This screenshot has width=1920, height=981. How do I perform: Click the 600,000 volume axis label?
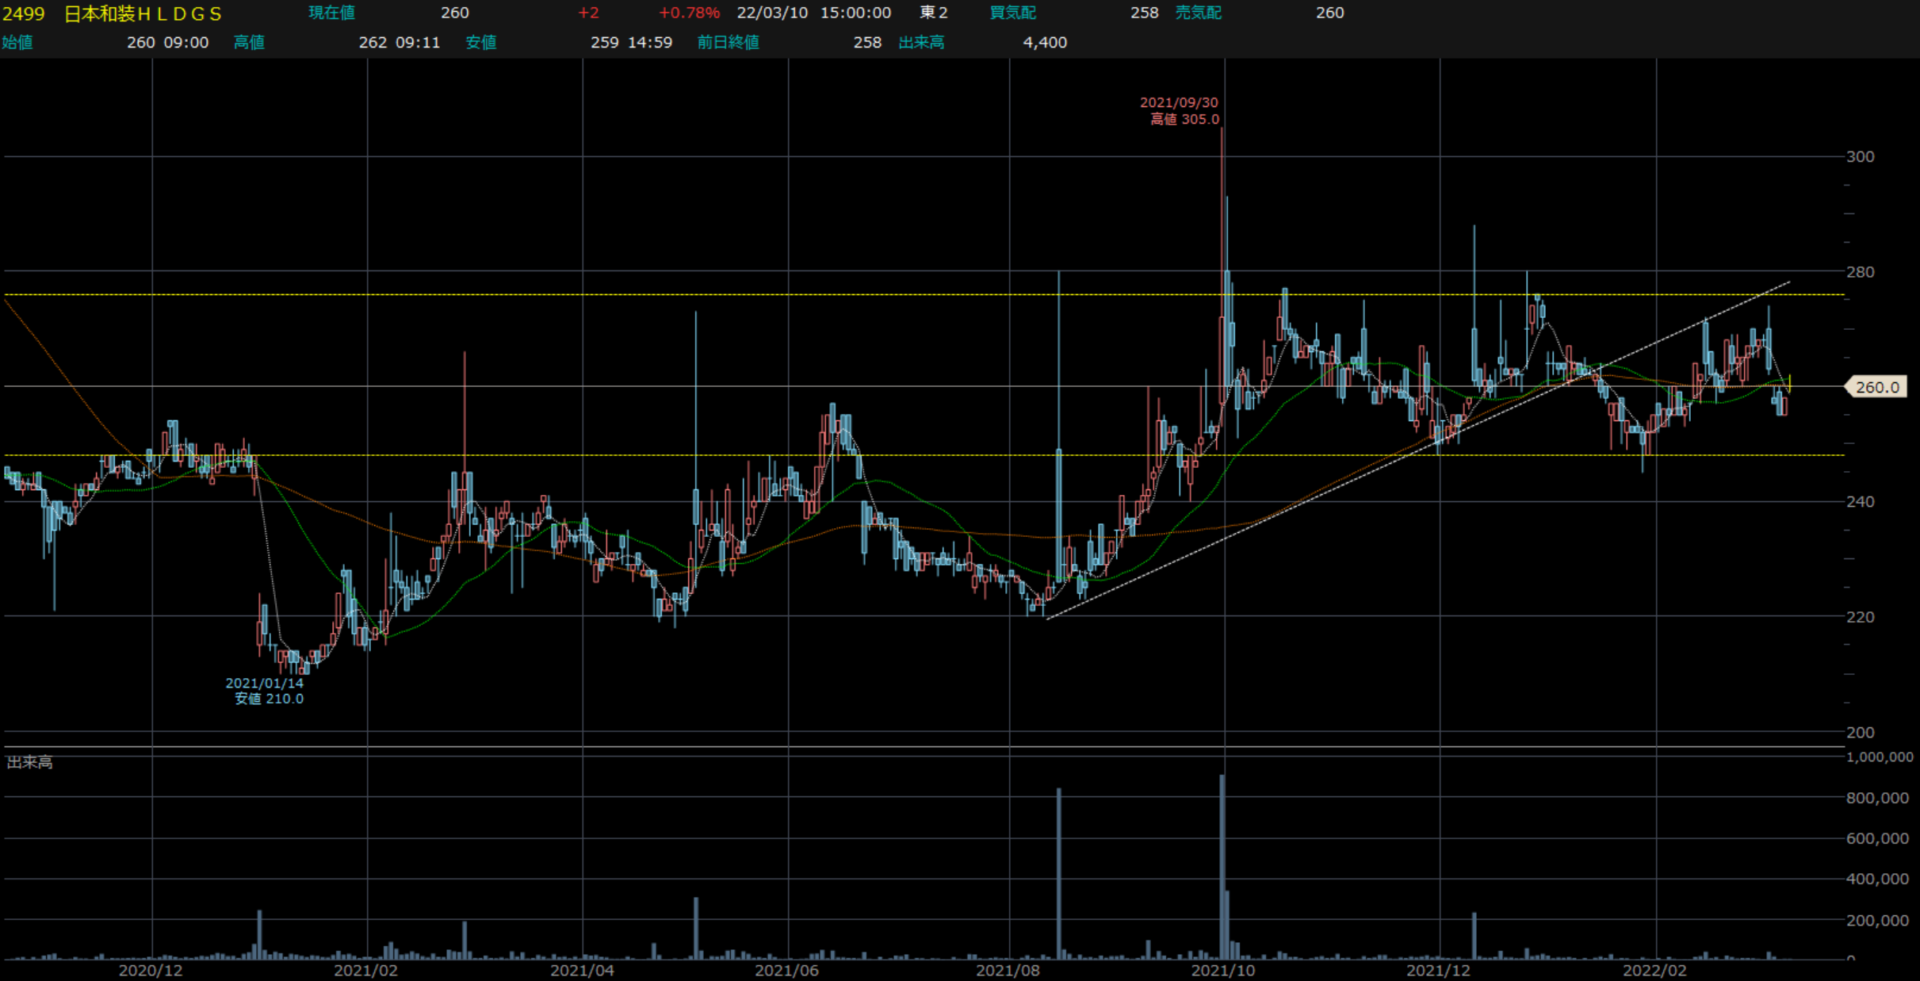(1877, 839)
